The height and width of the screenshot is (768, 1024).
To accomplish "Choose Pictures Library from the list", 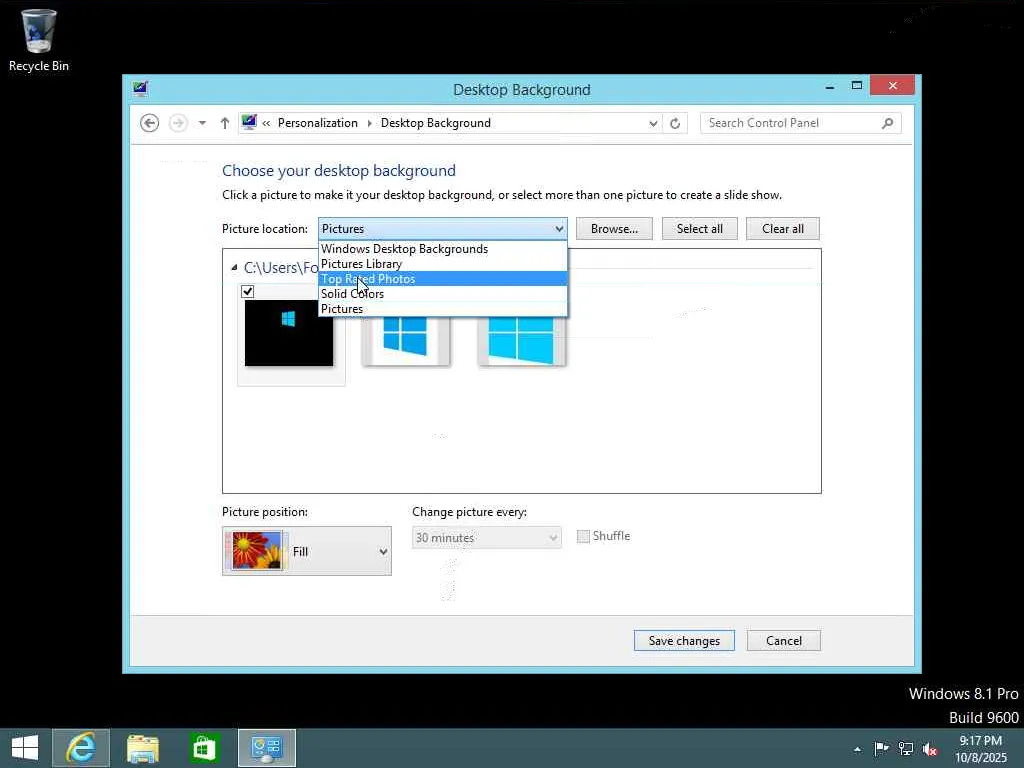I will pyautogui.click(x=443, y=264).
